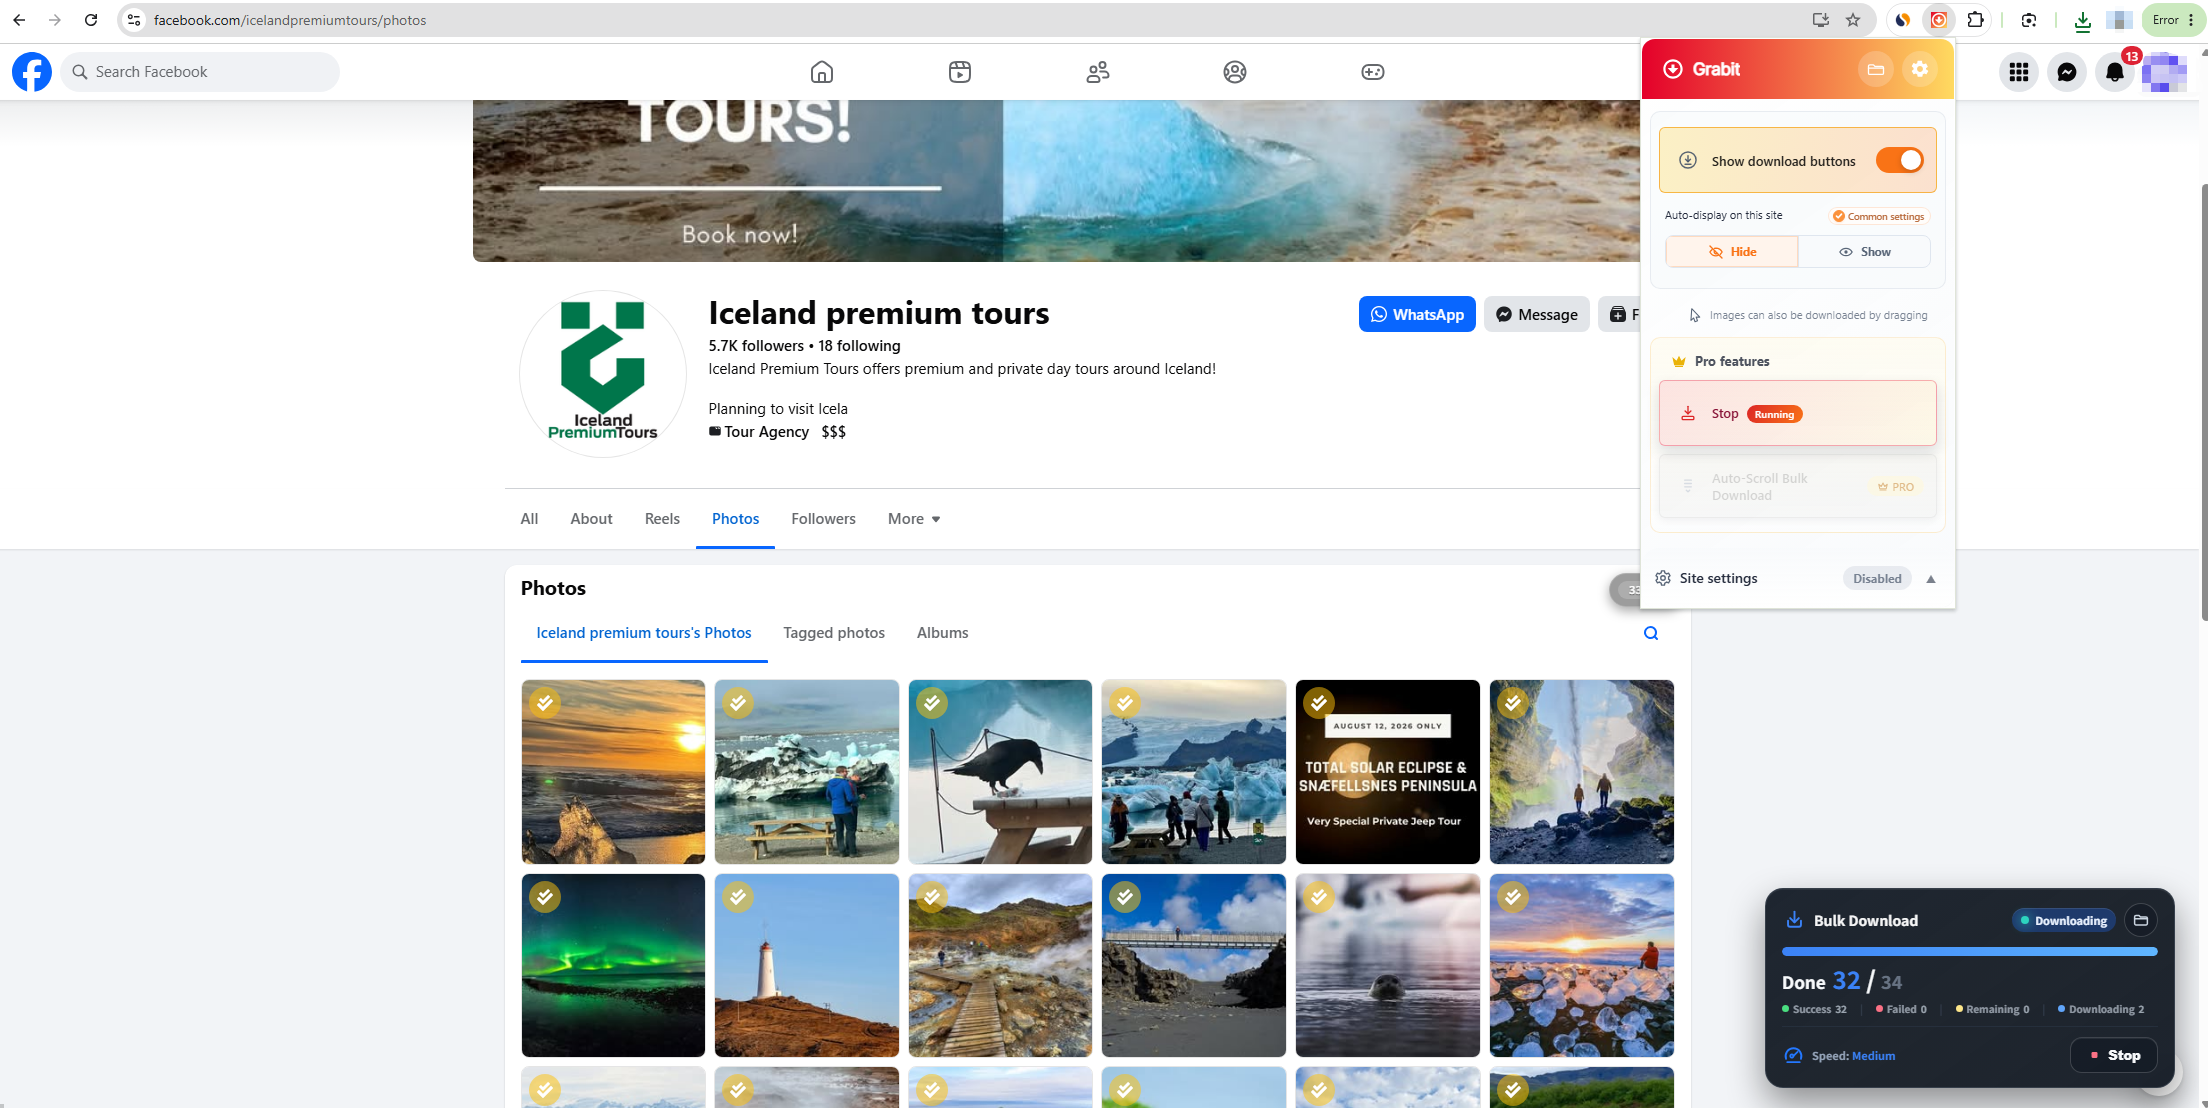2208x1108 pixels.
Task: Select Iceland premium tours's Photos tab
Action: point(644,633)
